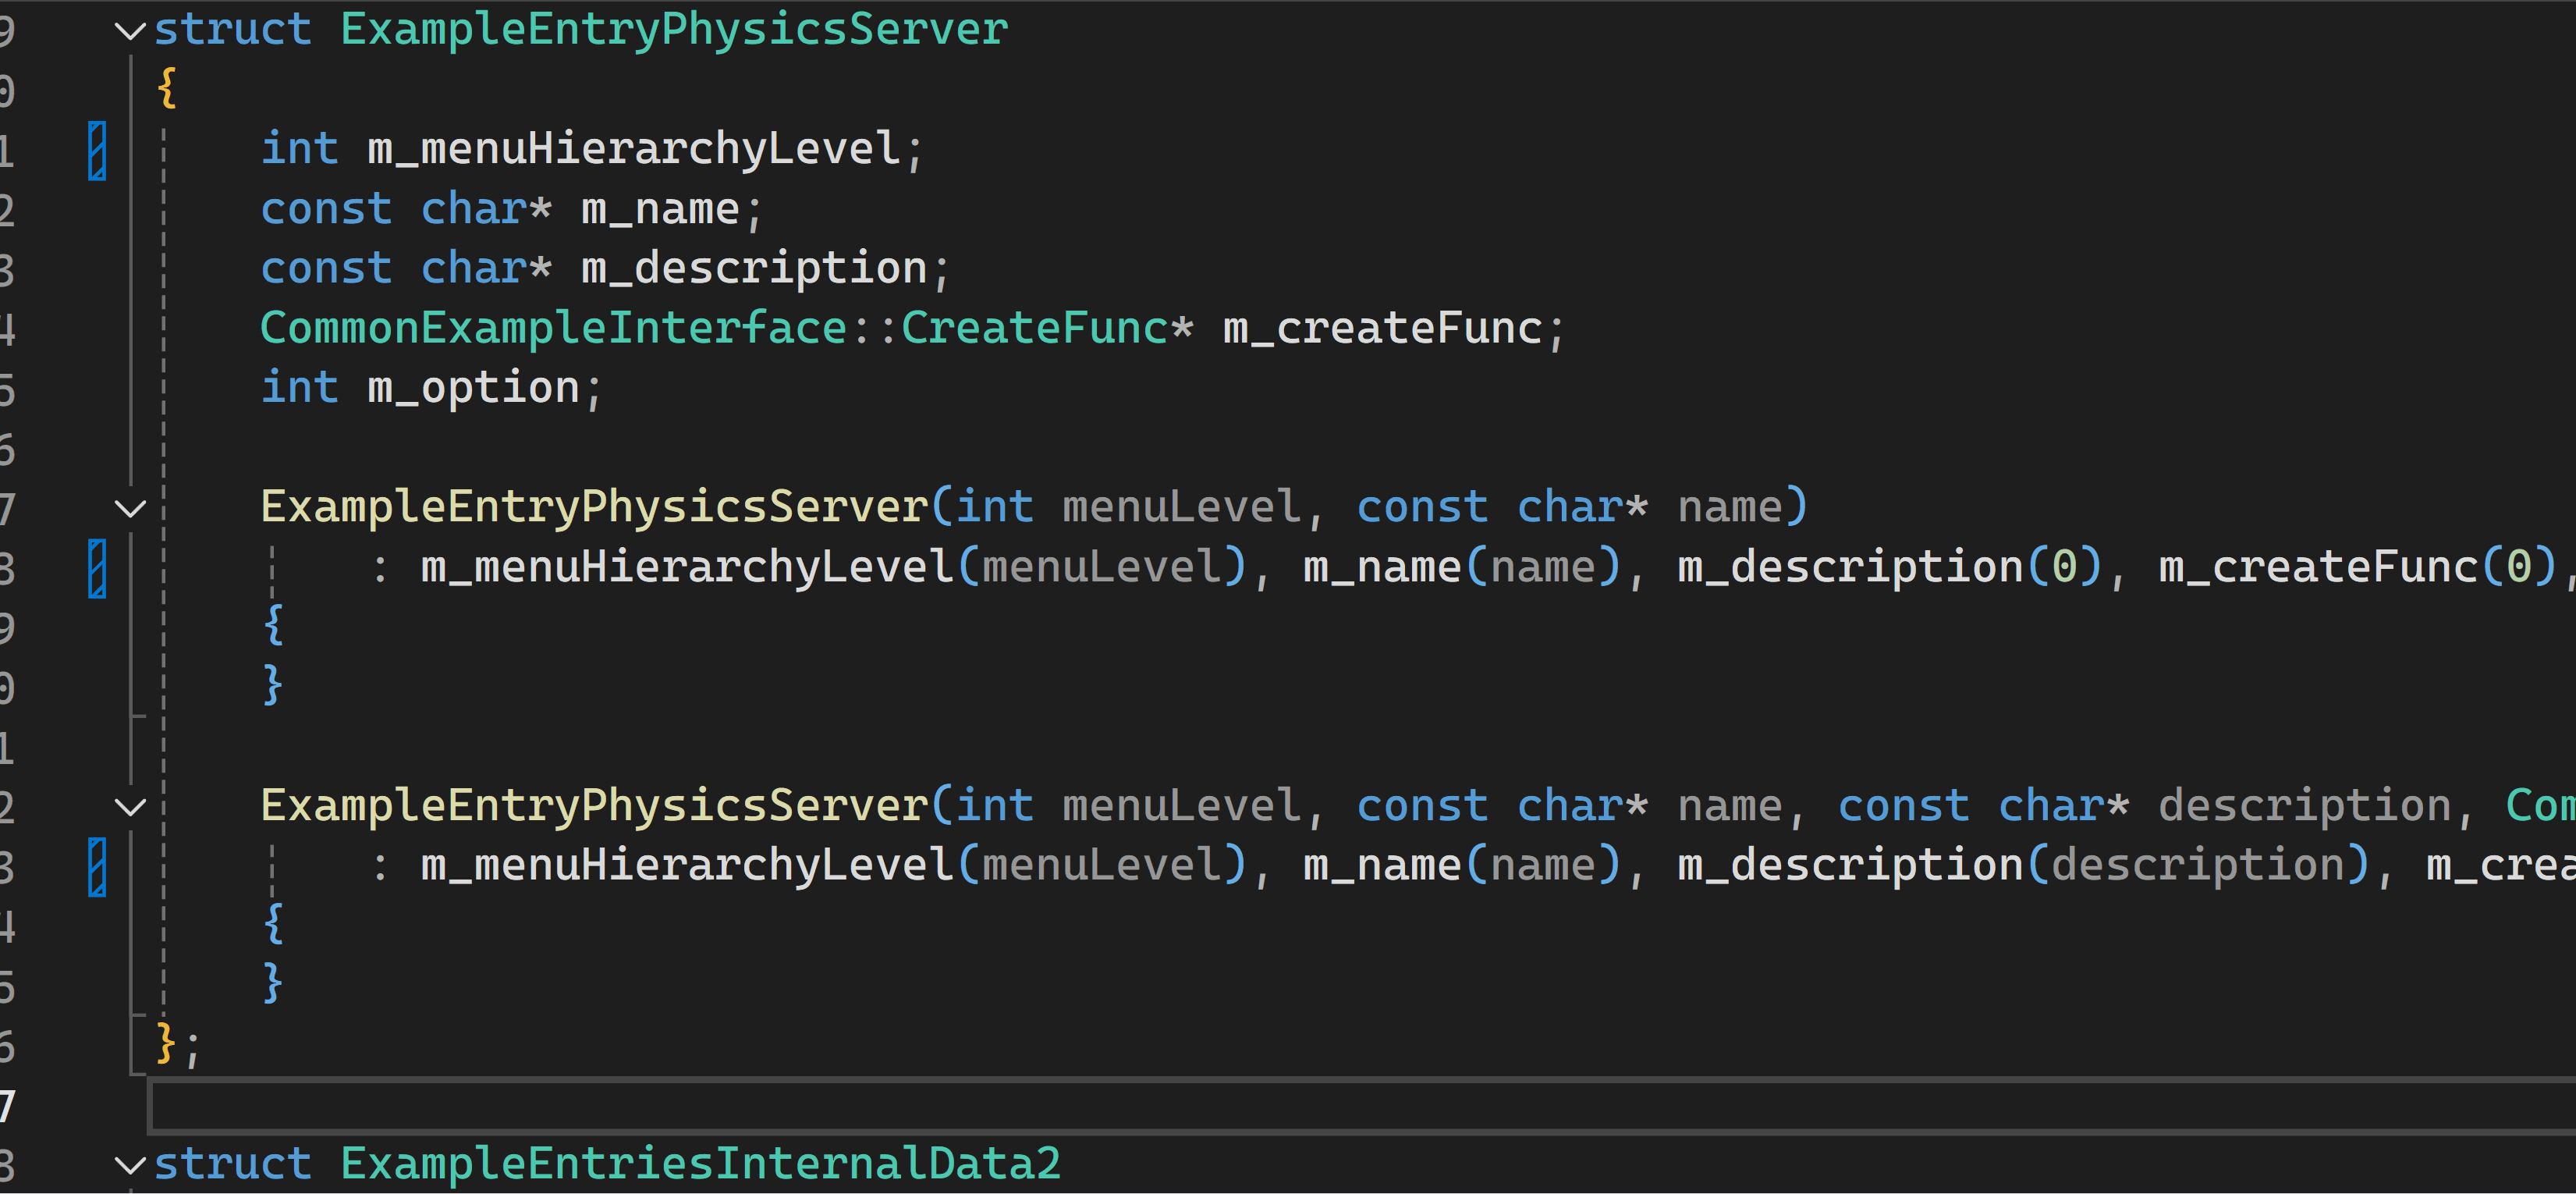Collapse struct ExampleEntriesInternalData2 fold chevron
The image size is (2576, 1194).
click(x=130, y=1164)
